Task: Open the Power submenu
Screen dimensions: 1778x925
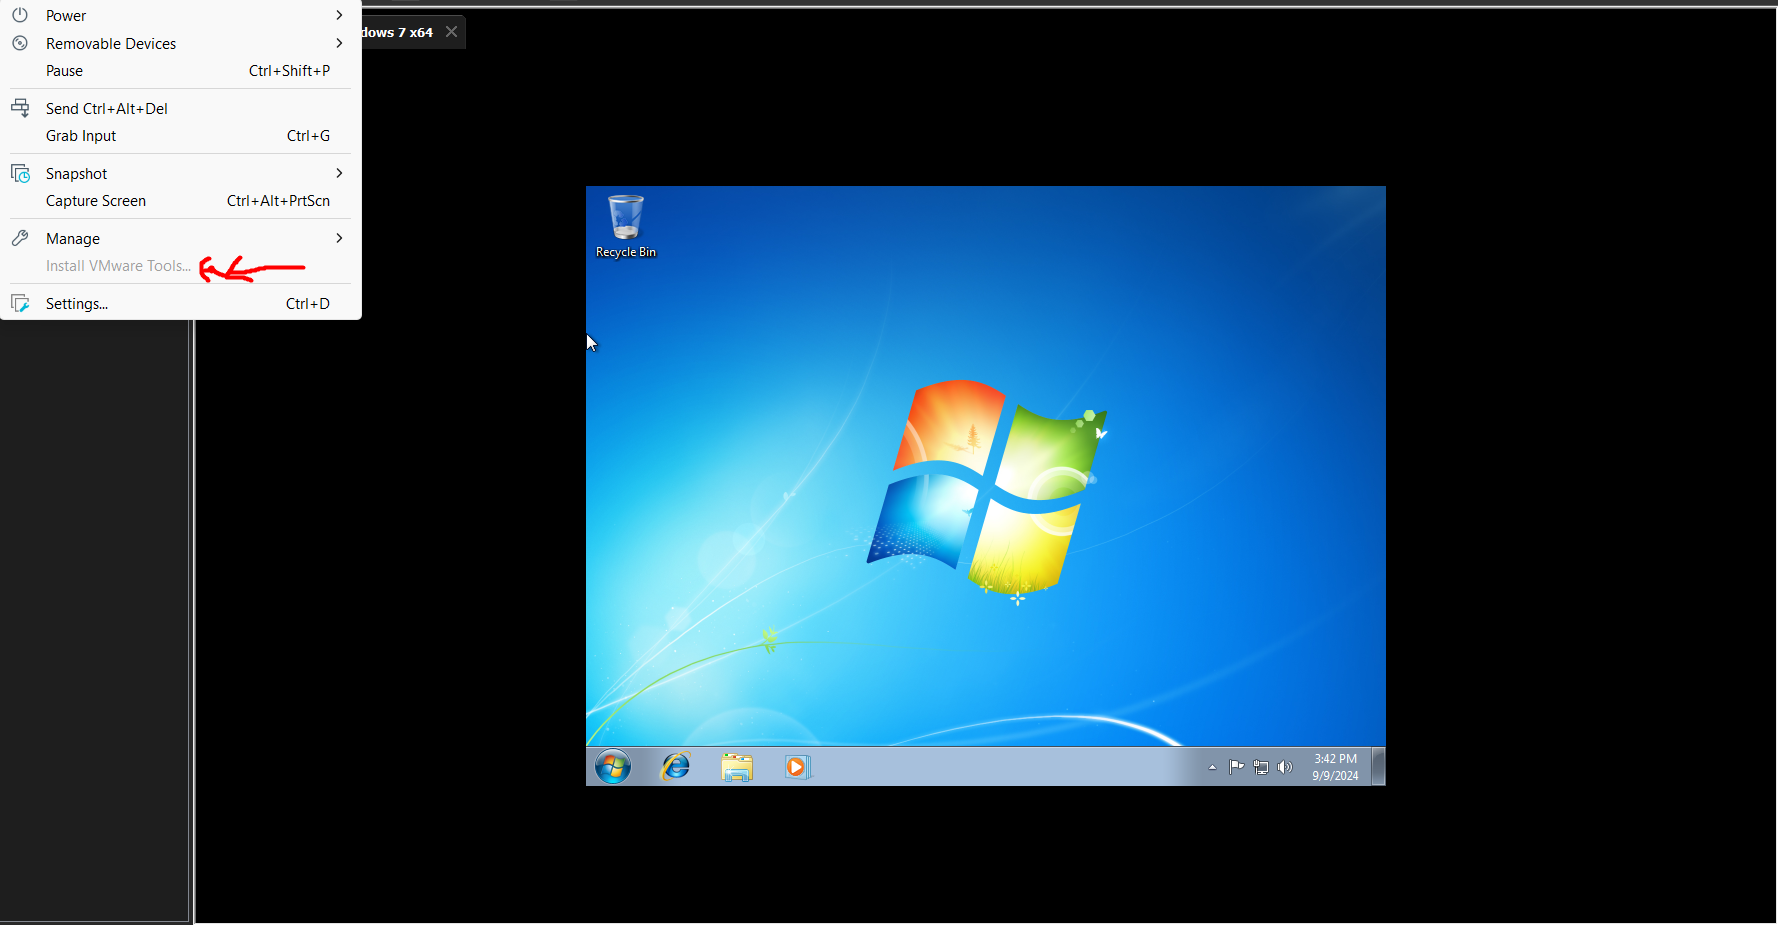Action: [180, 15]
